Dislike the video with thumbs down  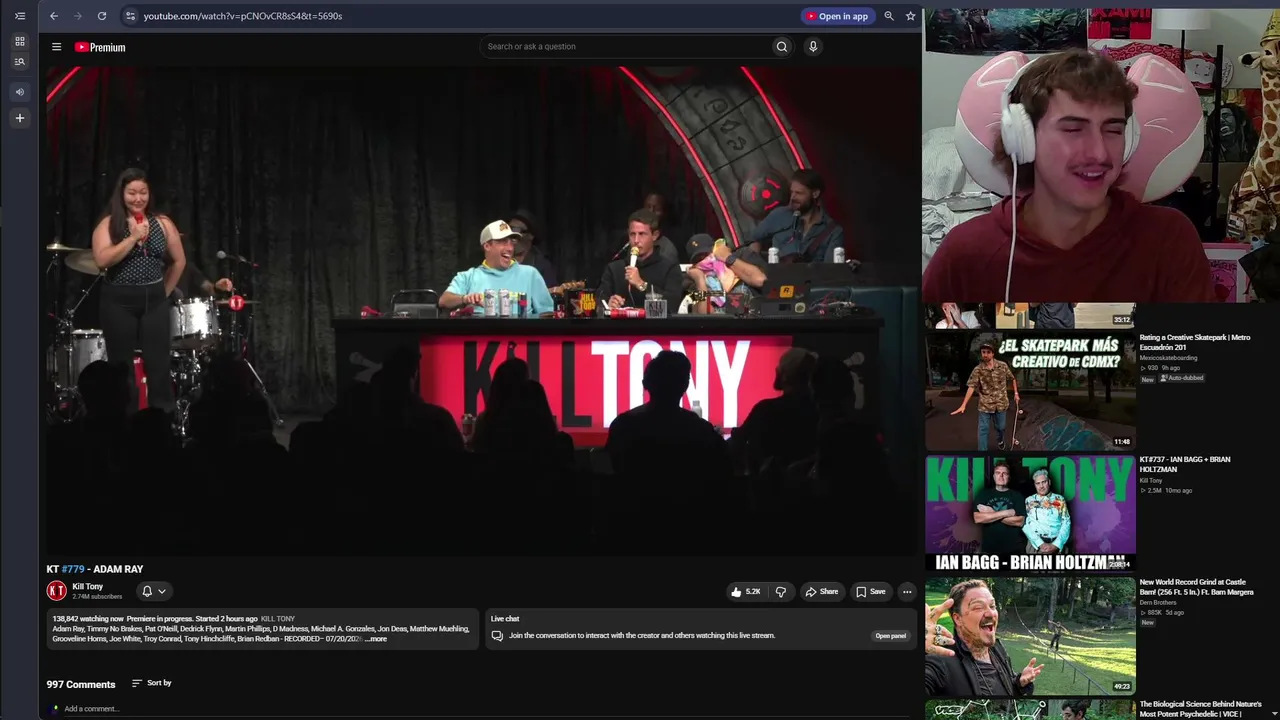tap(781, 592)
